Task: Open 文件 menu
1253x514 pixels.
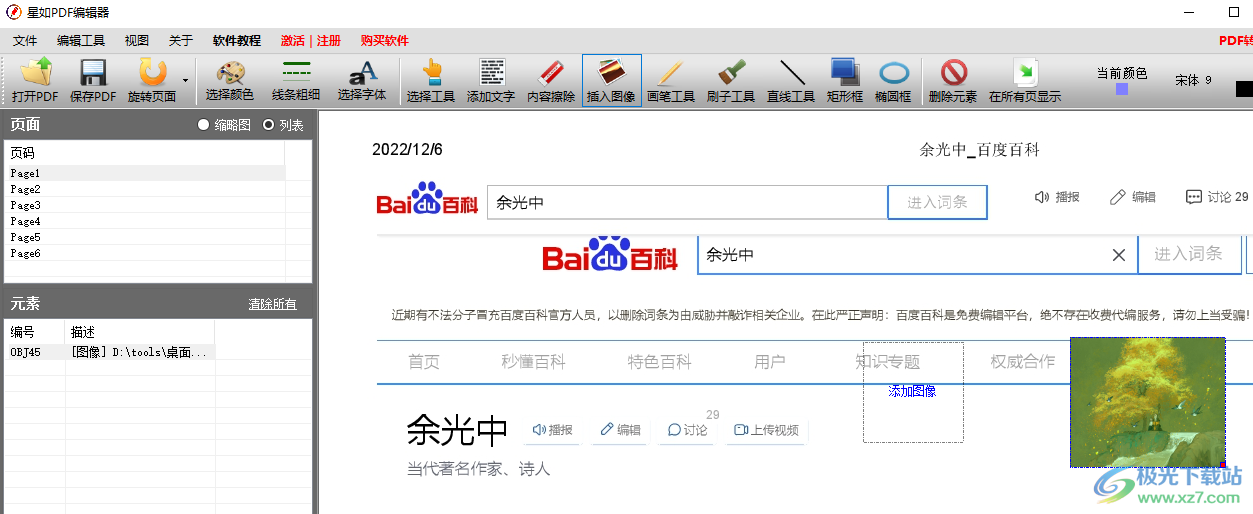Action: (25, 41)
